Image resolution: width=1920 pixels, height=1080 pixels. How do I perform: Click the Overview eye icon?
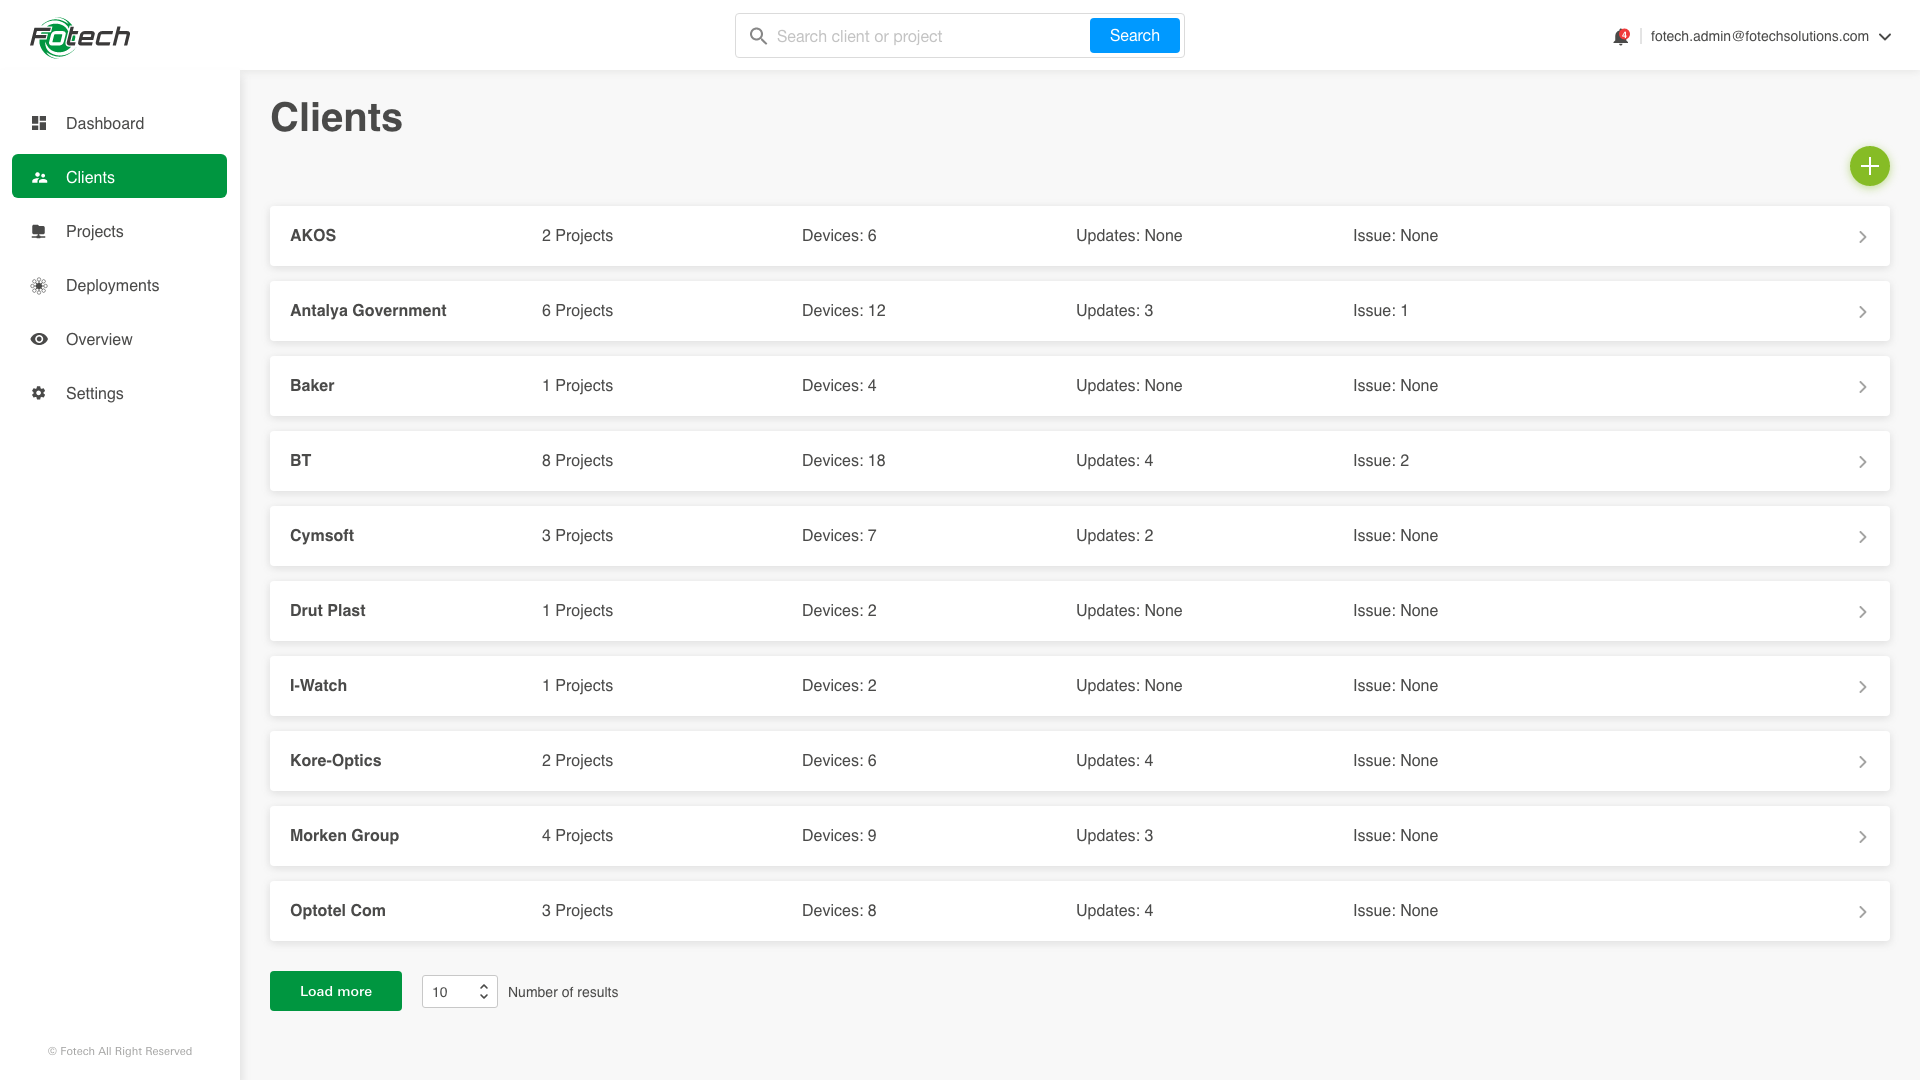(x=39, y=339)
